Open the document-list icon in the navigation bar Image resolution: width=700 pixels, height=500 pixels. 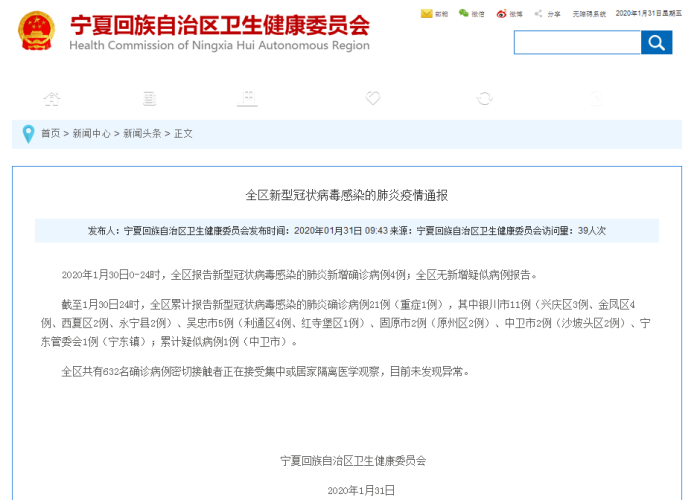150,98
